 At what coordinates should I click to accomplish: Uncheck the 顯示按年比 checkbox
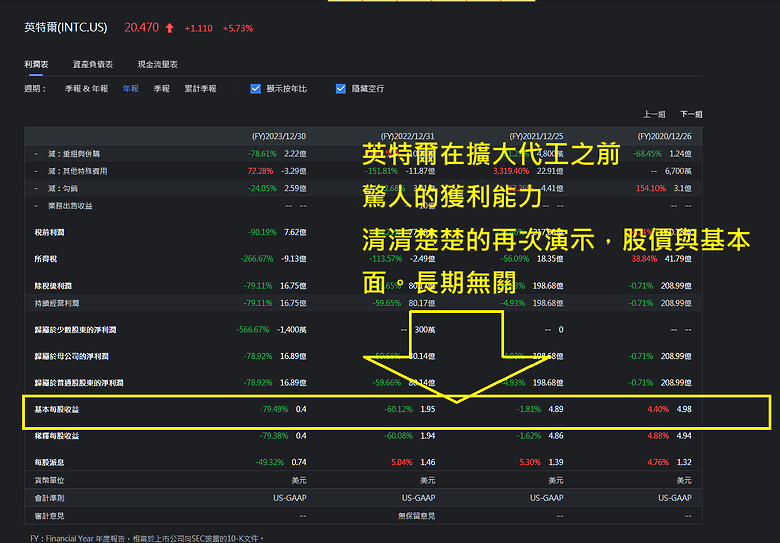click(256, 89)
